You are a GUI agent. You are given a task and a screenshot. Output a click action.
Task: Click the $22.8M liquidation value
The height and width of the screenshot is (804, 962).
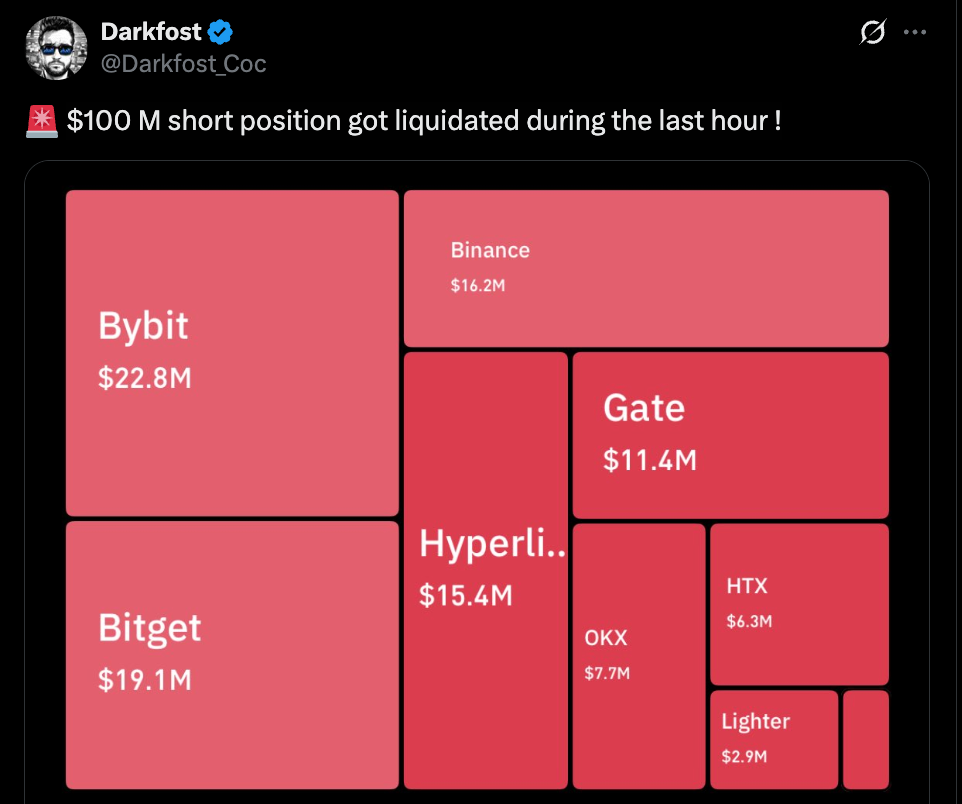click(144, 379)
